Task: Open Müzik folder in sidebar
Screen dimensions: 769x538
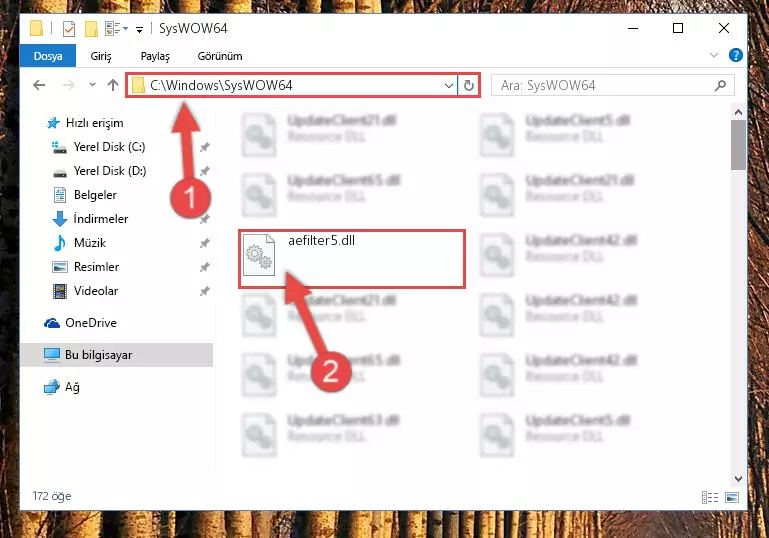Action: pyautogui.click(x=90, y=243)
